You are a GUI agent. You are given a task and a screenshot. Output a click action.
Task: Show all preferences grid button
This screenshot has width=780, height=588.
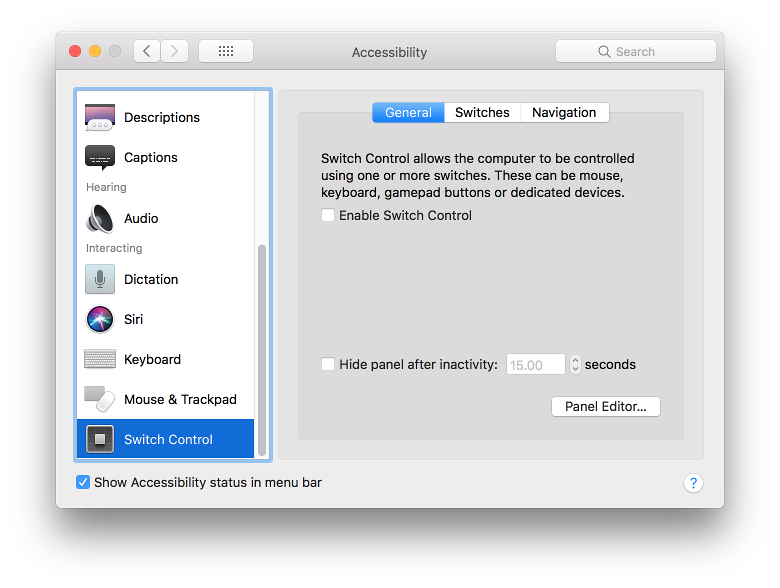(x=225, y=51)
